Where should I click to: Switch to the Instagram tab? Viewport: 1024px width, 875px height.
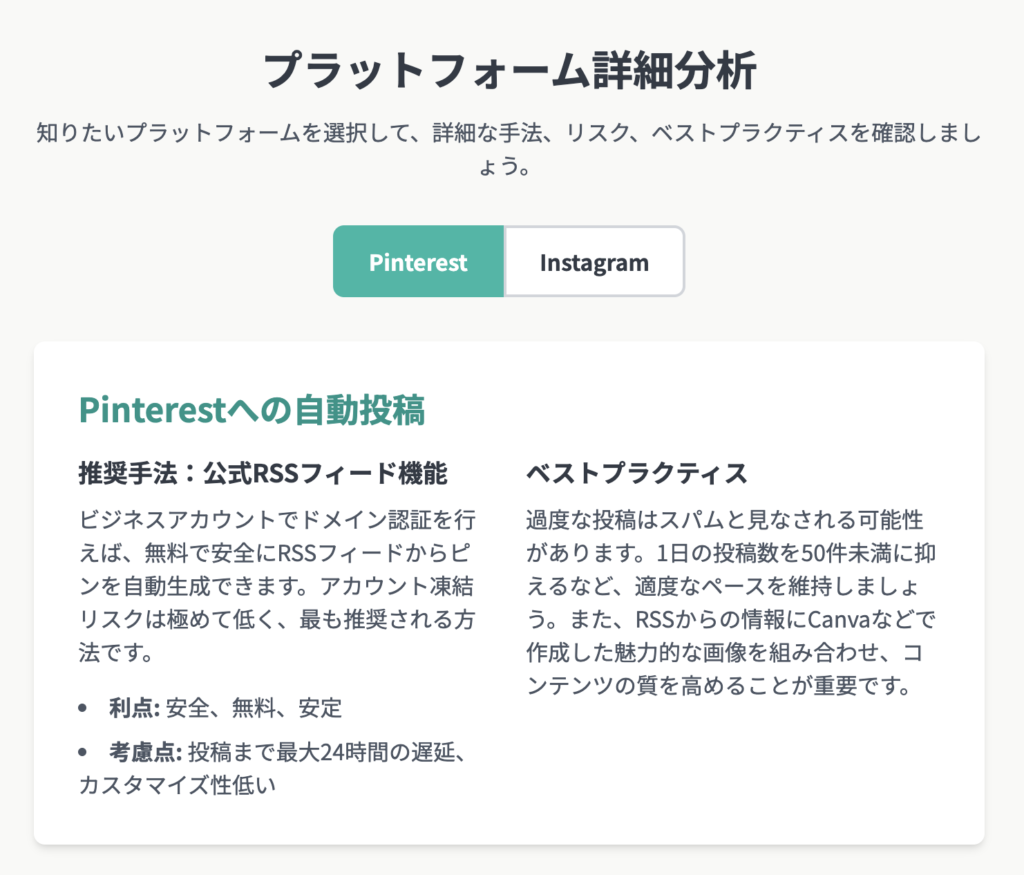coord(594,262)
